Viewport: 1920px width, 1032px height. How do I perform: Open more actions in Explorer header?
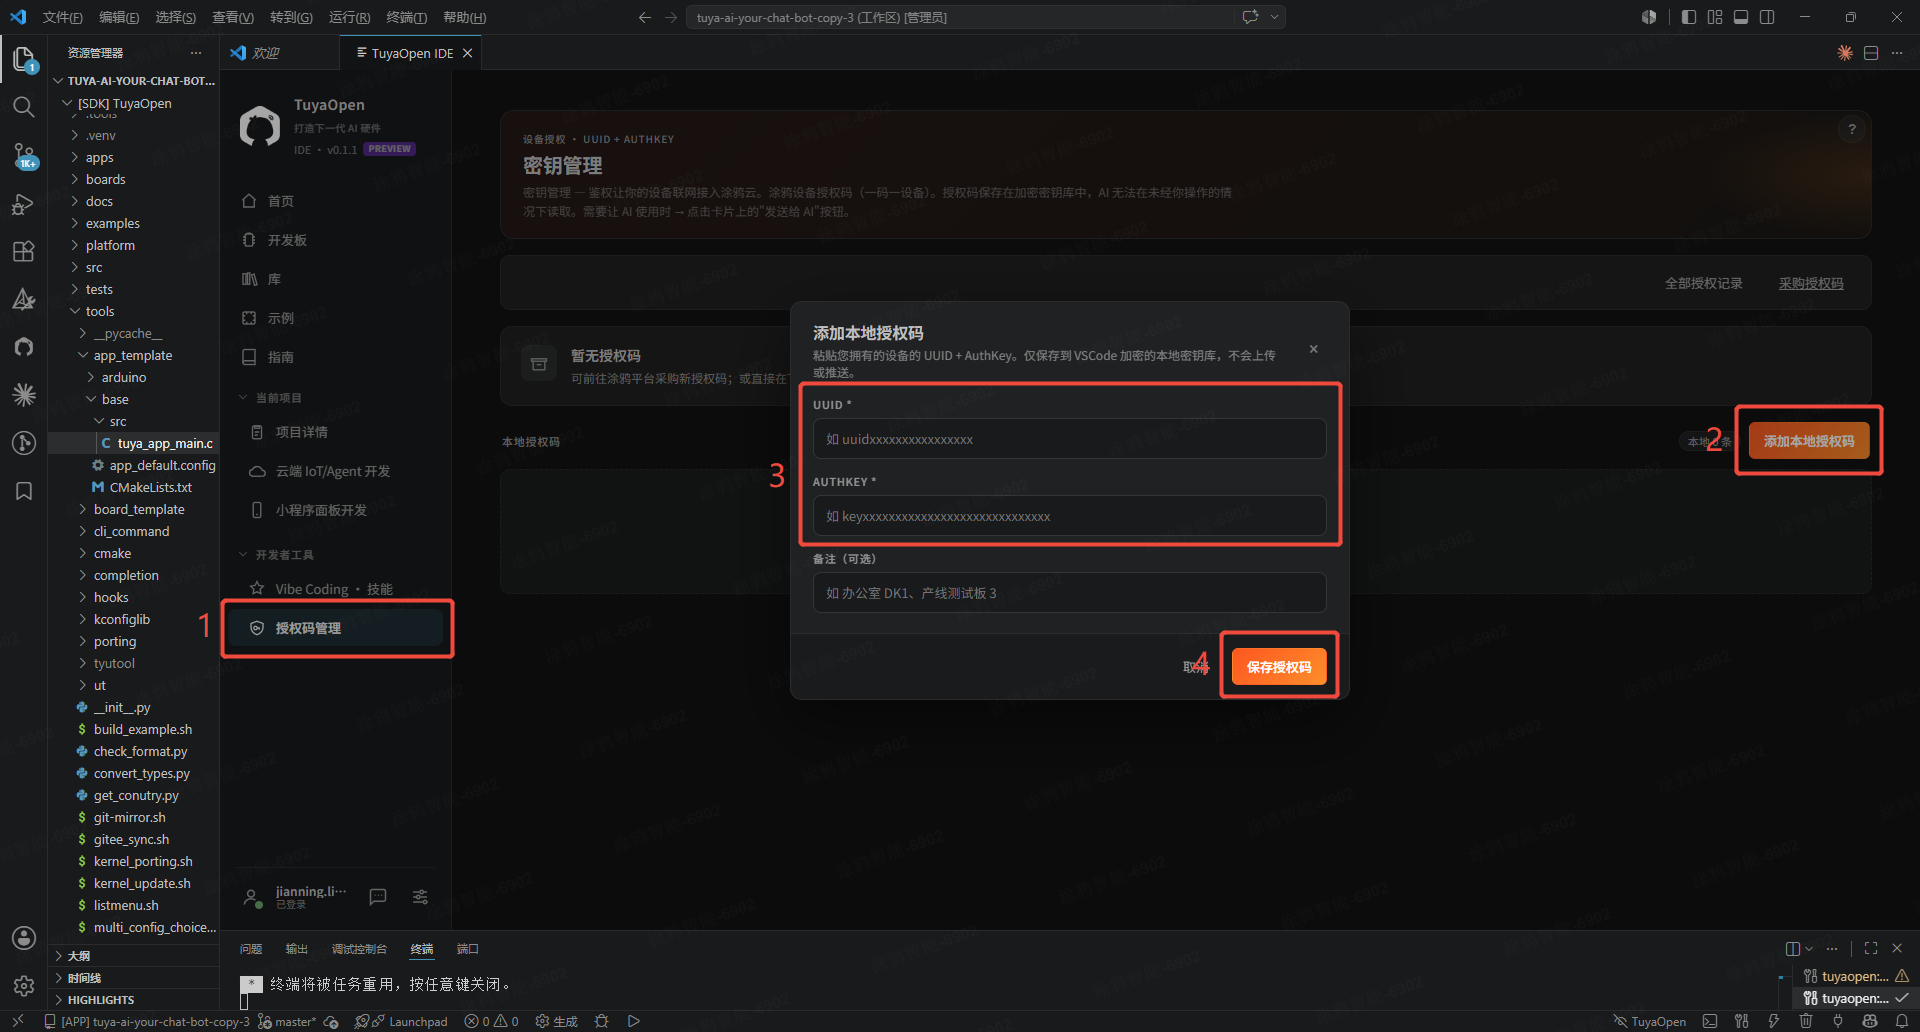(x=196, y=53)
